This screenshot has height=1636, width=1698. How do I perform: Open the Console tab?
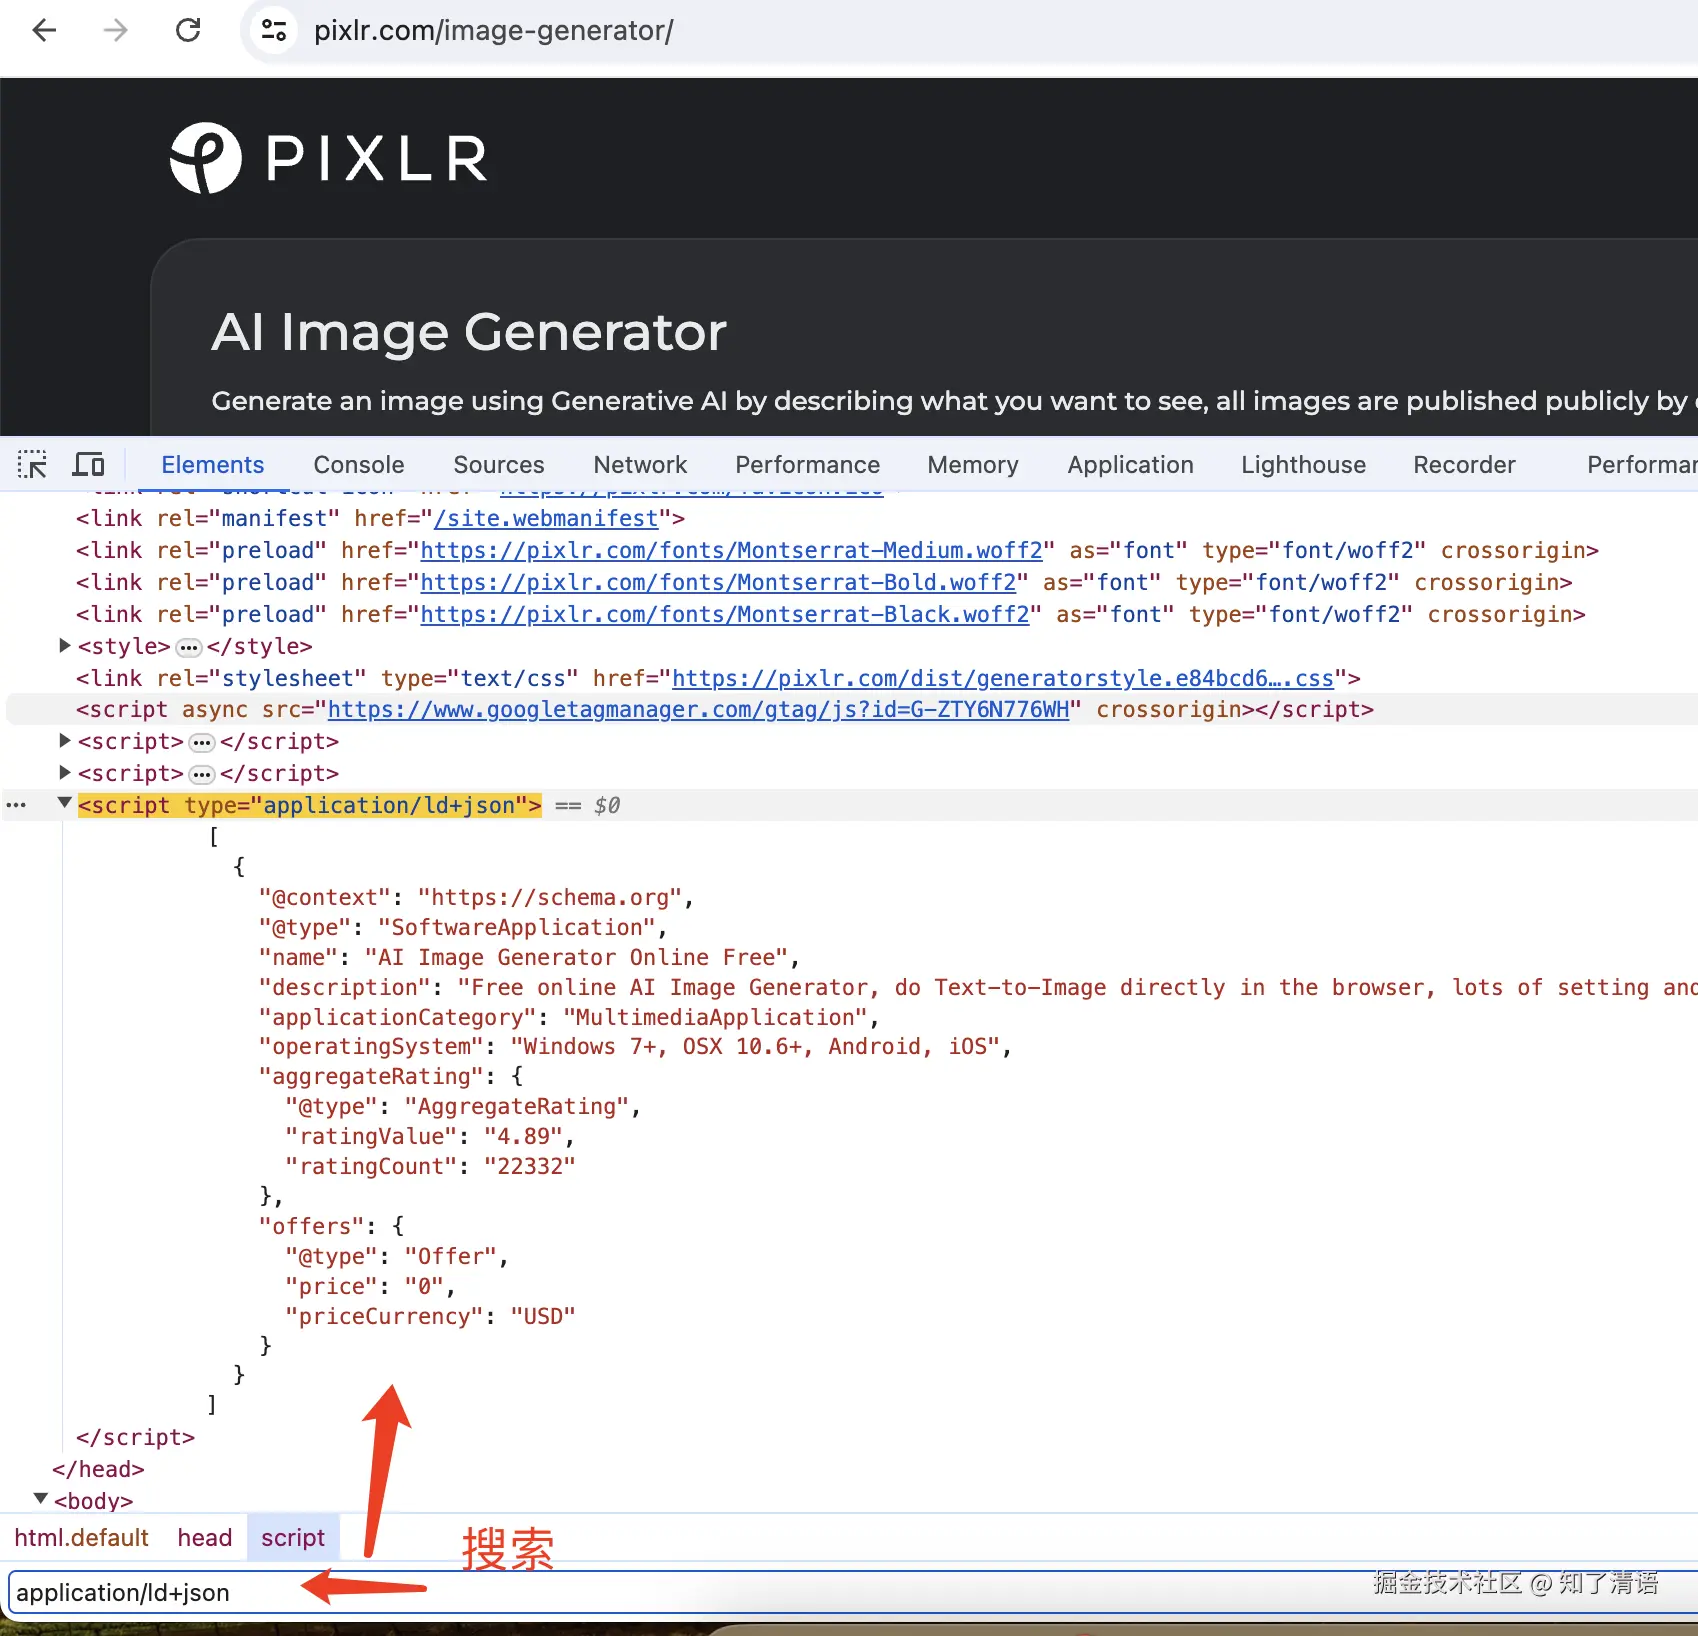(x=358, y=465)
